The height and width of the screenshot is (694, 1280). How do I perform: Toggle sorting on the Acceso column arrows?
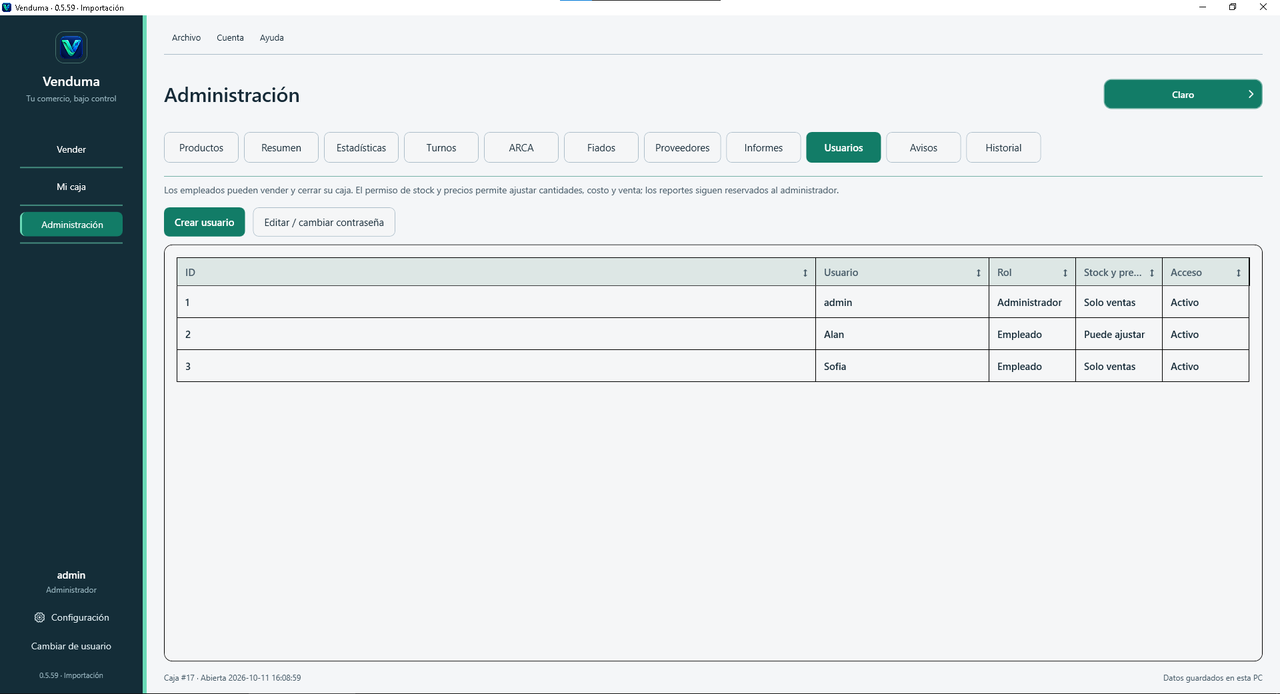point(1238,273)
